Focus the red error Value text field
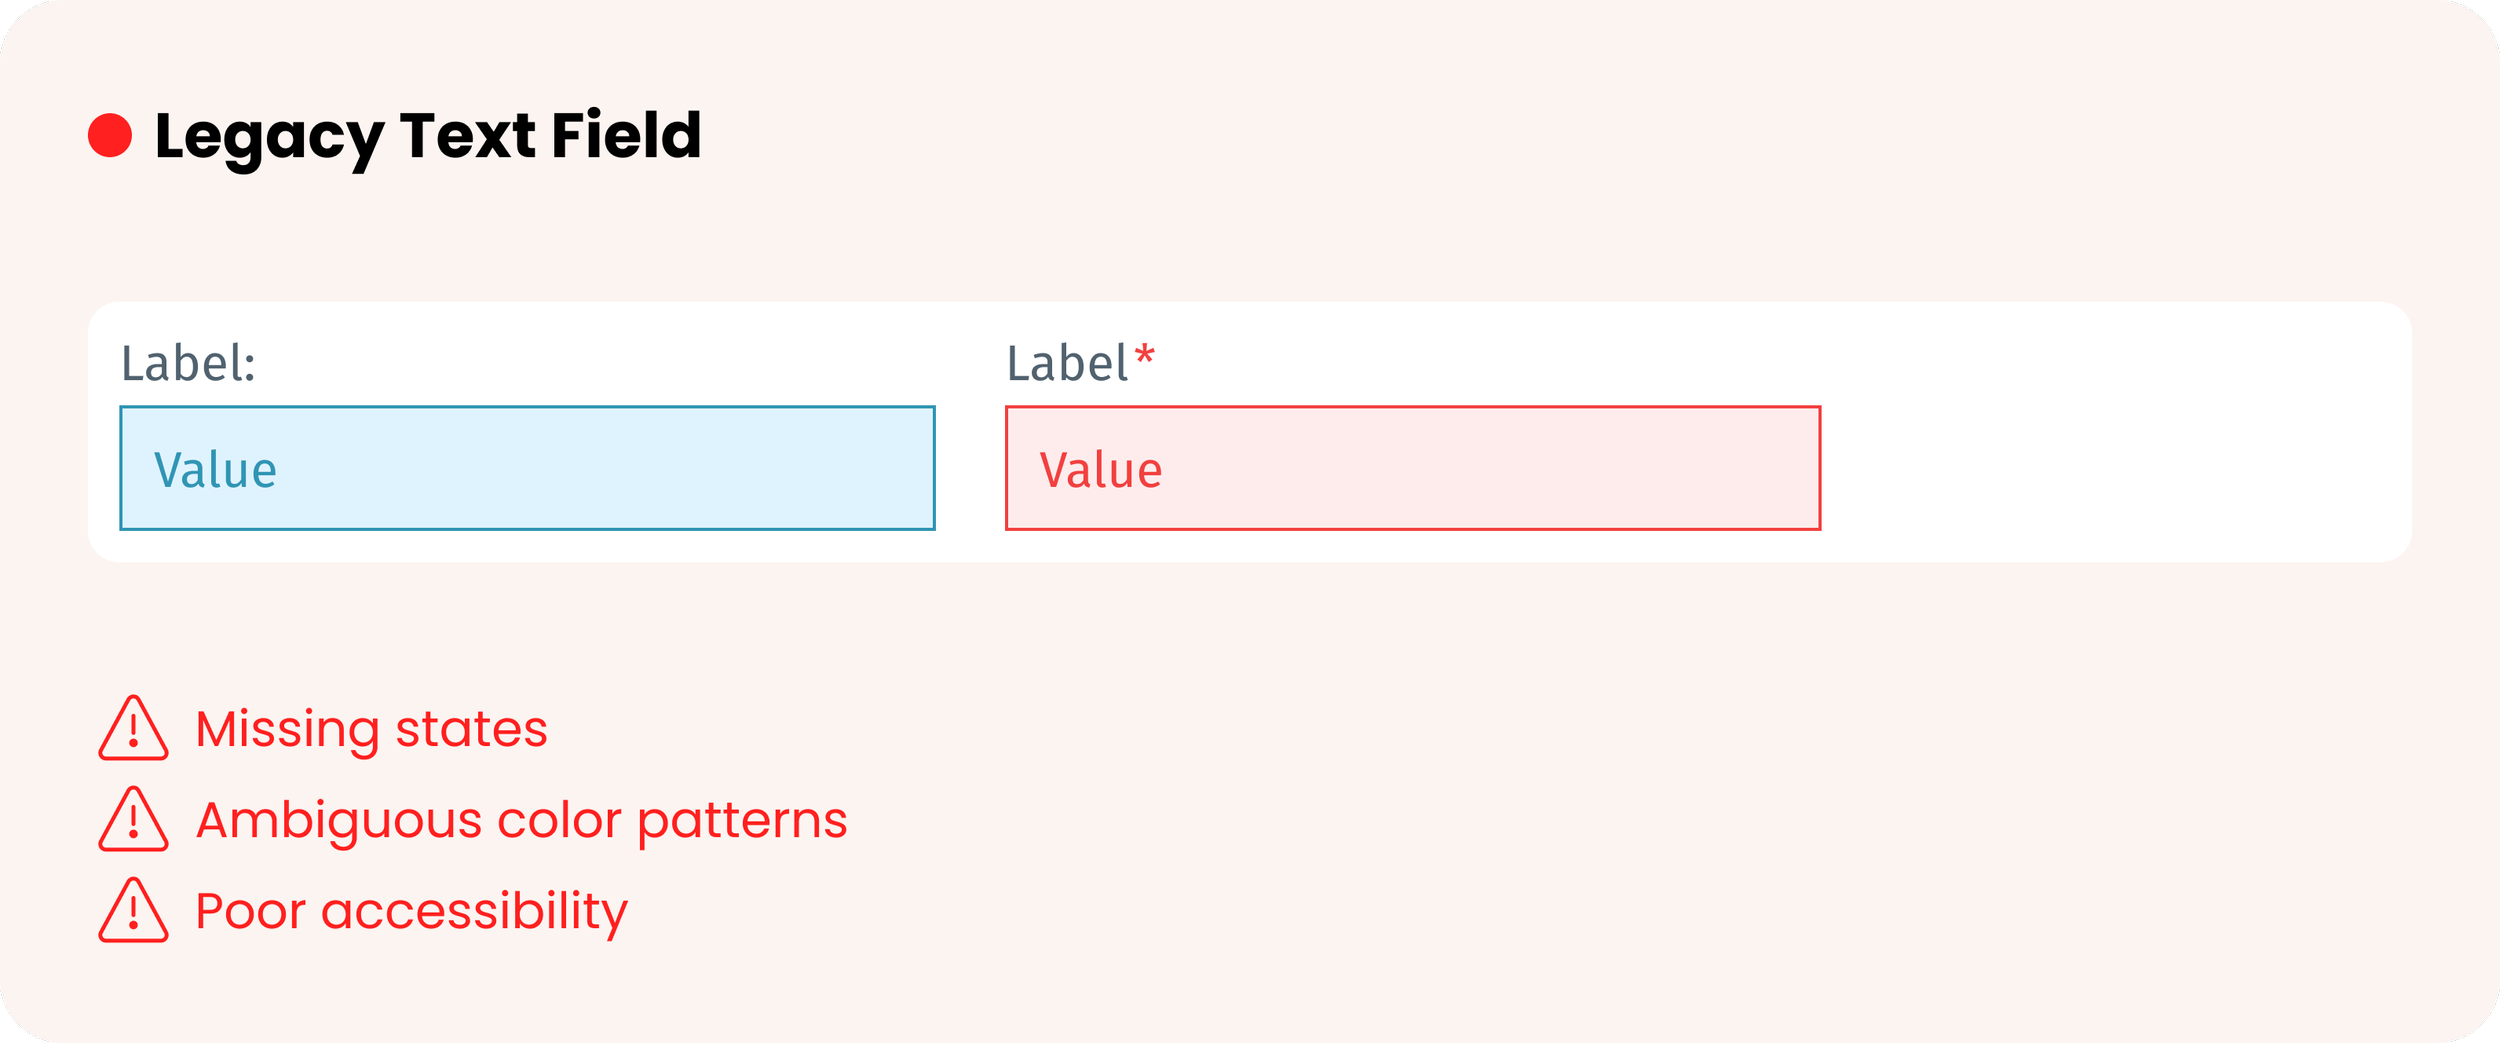 (x=1413, y=468)
